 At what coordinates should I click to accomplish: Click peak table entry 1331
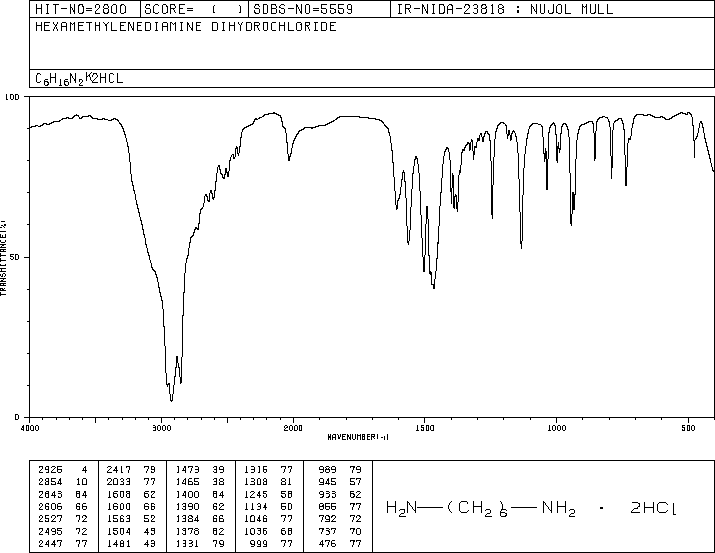pyautogui.click(x=187, y=544)
